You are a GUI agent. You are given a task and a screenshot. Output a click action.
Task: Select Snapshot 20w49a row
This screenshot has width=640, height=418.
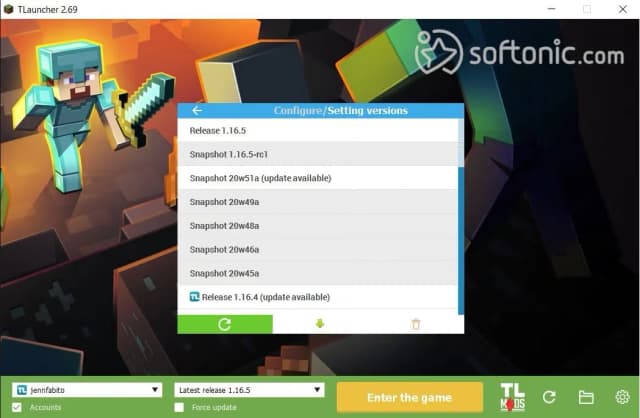click(x=318, y=202)
